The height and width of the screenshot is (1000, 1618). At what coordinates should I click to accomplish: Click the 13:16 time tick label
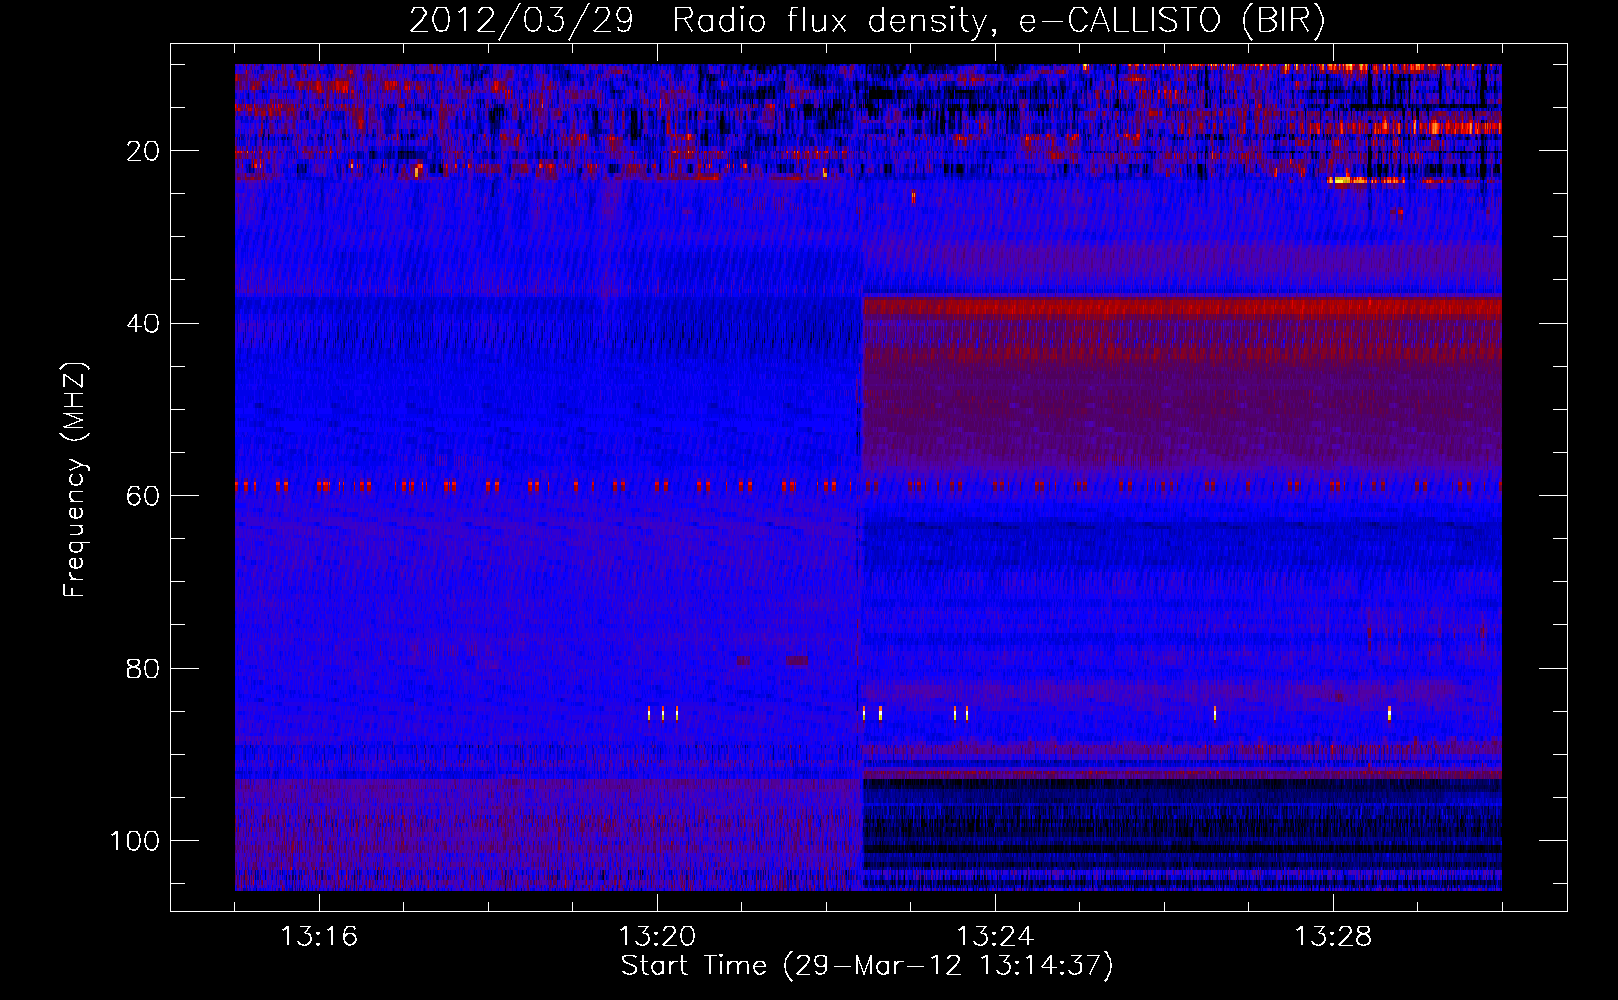click(x=319, y=937)
